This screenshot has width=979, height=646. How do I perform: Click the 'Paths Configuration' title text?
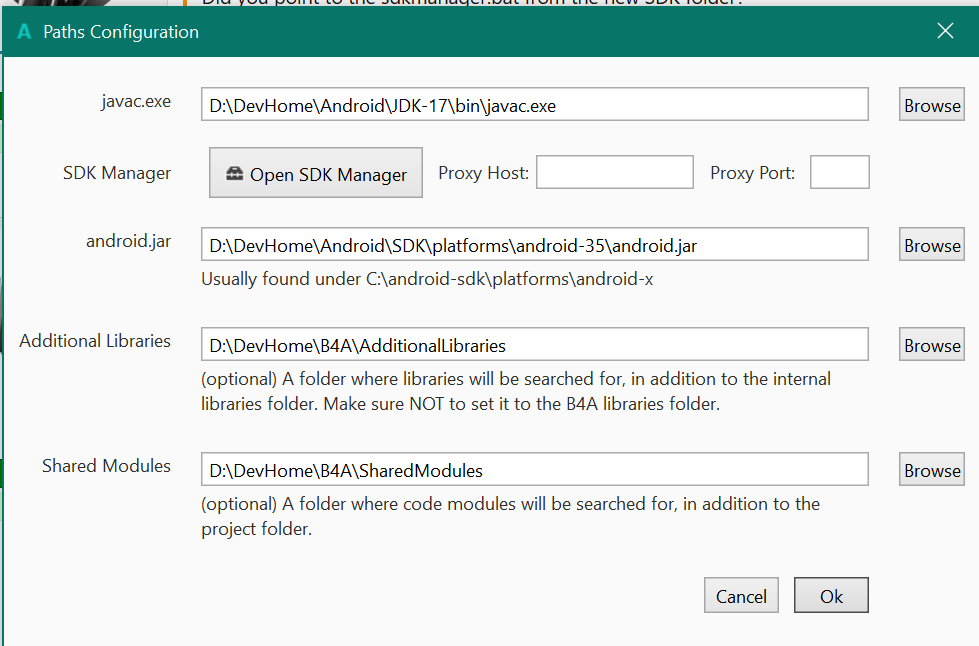(x=121, y=32)
